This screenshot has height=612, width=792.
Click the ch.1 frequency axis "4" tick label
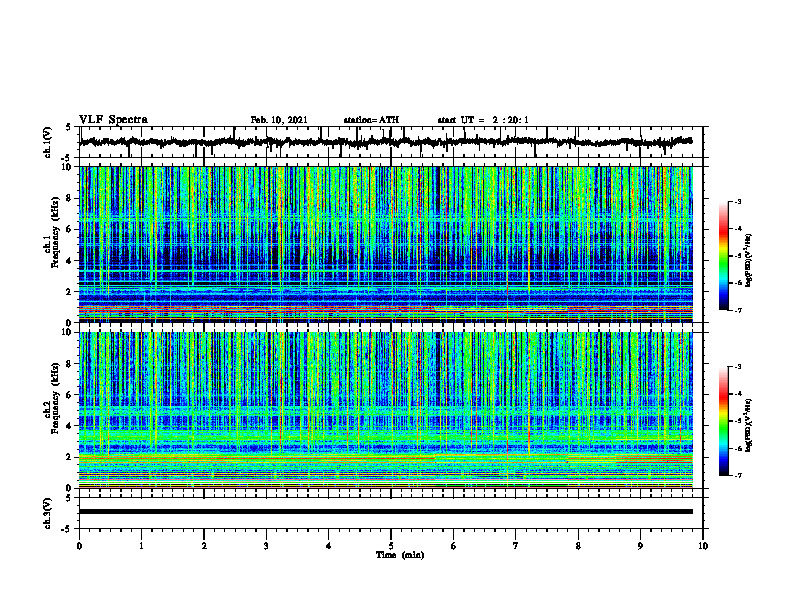pyautogui.click(x=70, y=261)
